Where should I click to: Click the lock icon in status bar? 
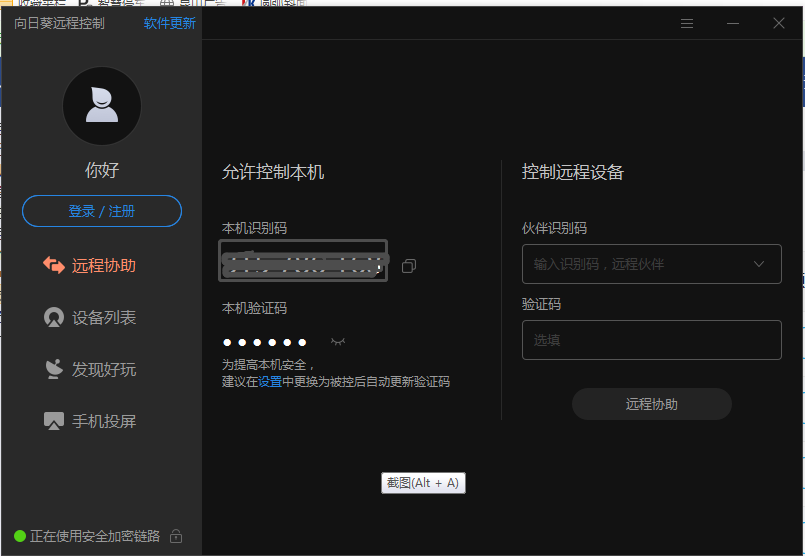(x=176, y=536)
